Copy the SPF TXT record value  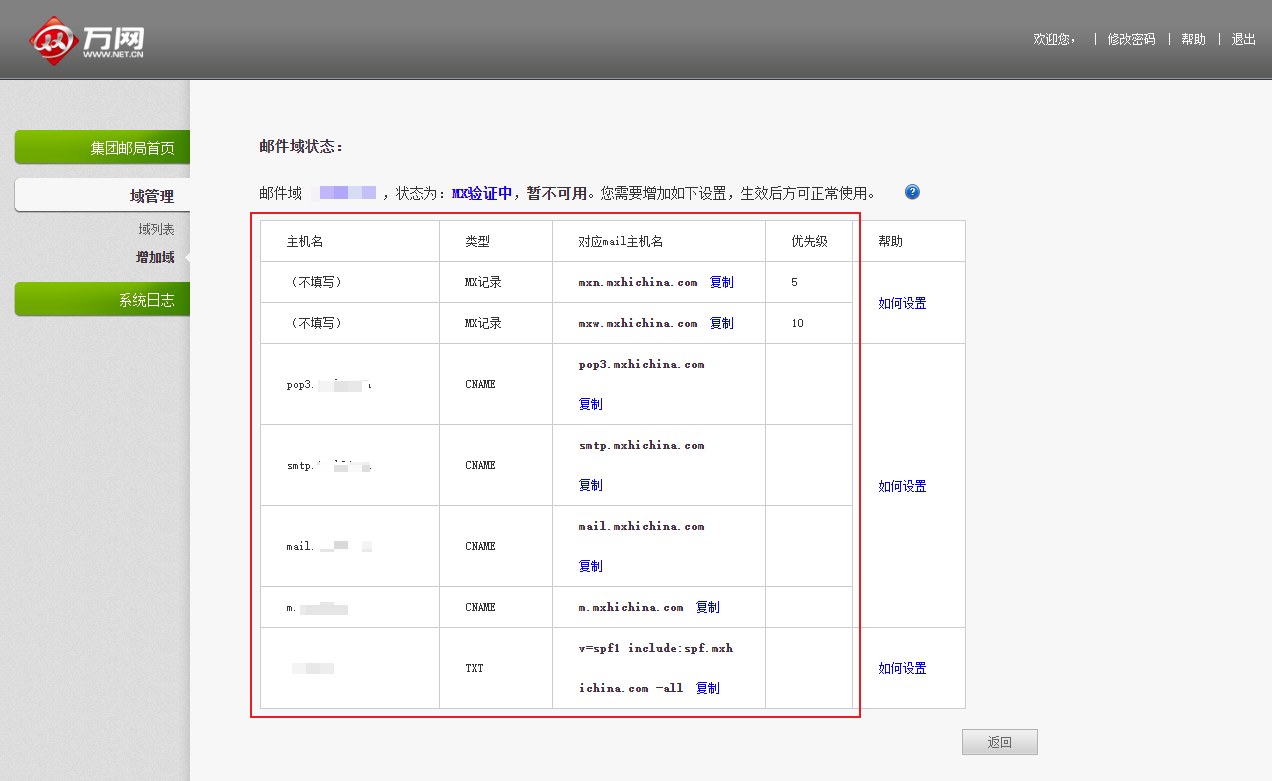coord(710,688)
